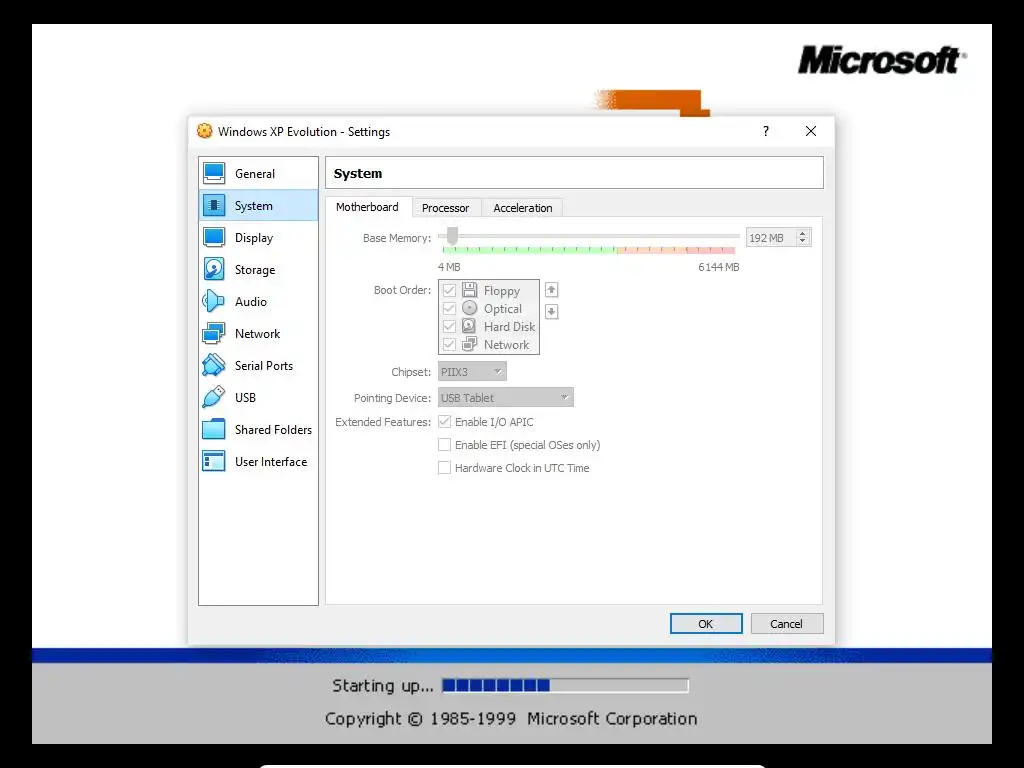1024x768 pixels.
Task: Open Serial Ports connector icon
Action: (214, 365)
